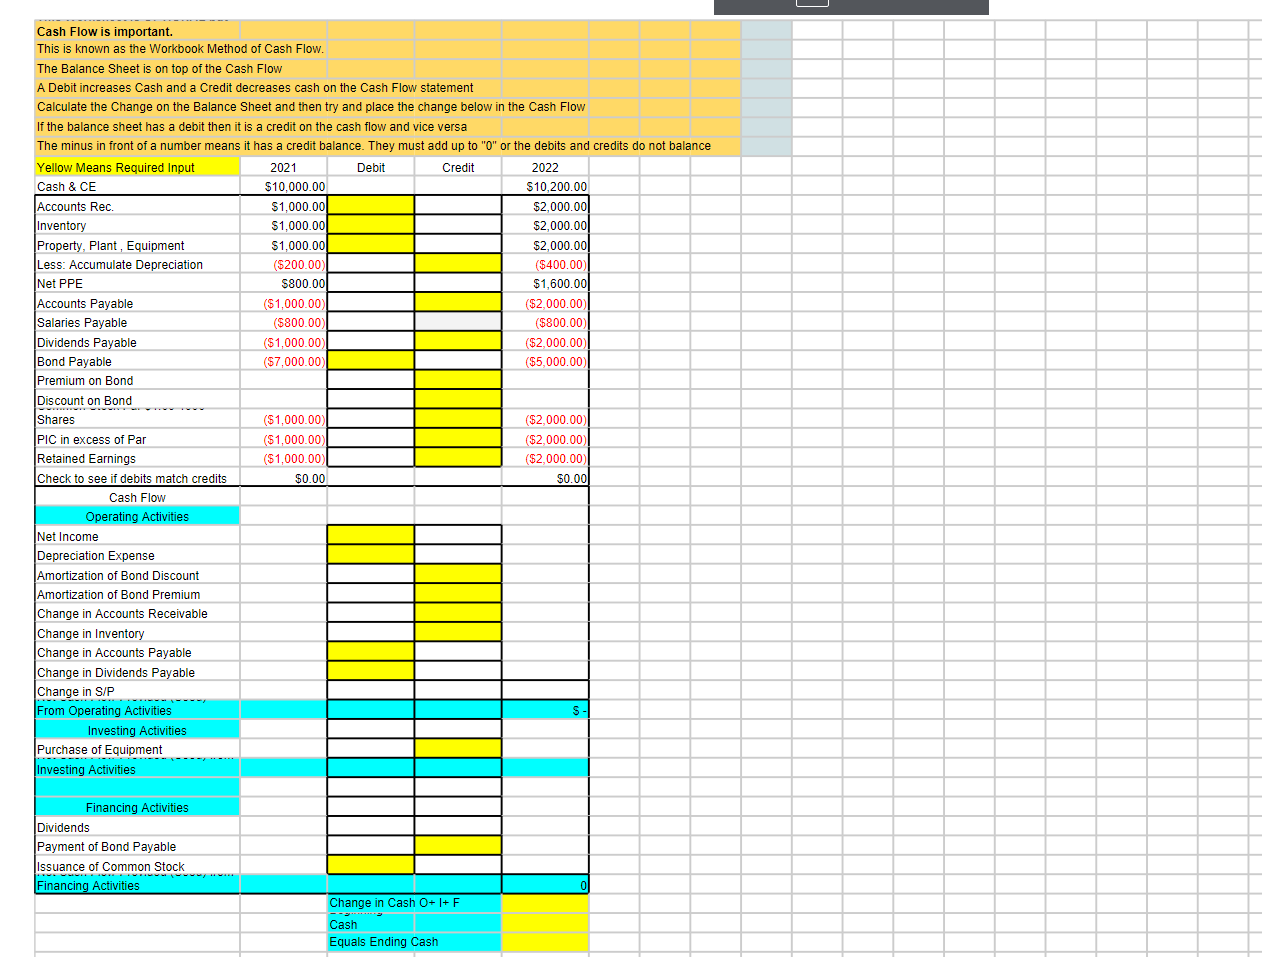Click the yellow Credit cell for Accounts Payable

(x=457, y=301)
